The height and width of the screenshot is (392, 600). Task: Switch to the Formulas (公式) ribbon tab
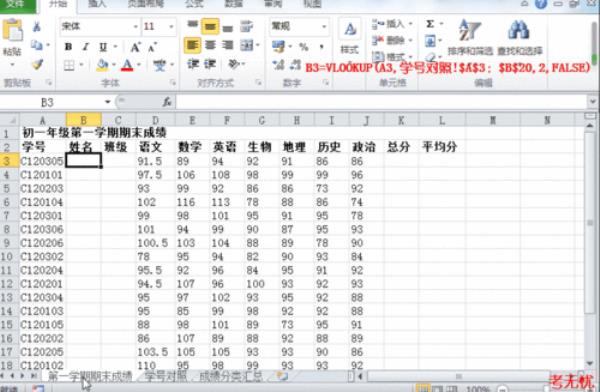click(x=194, y=4)
